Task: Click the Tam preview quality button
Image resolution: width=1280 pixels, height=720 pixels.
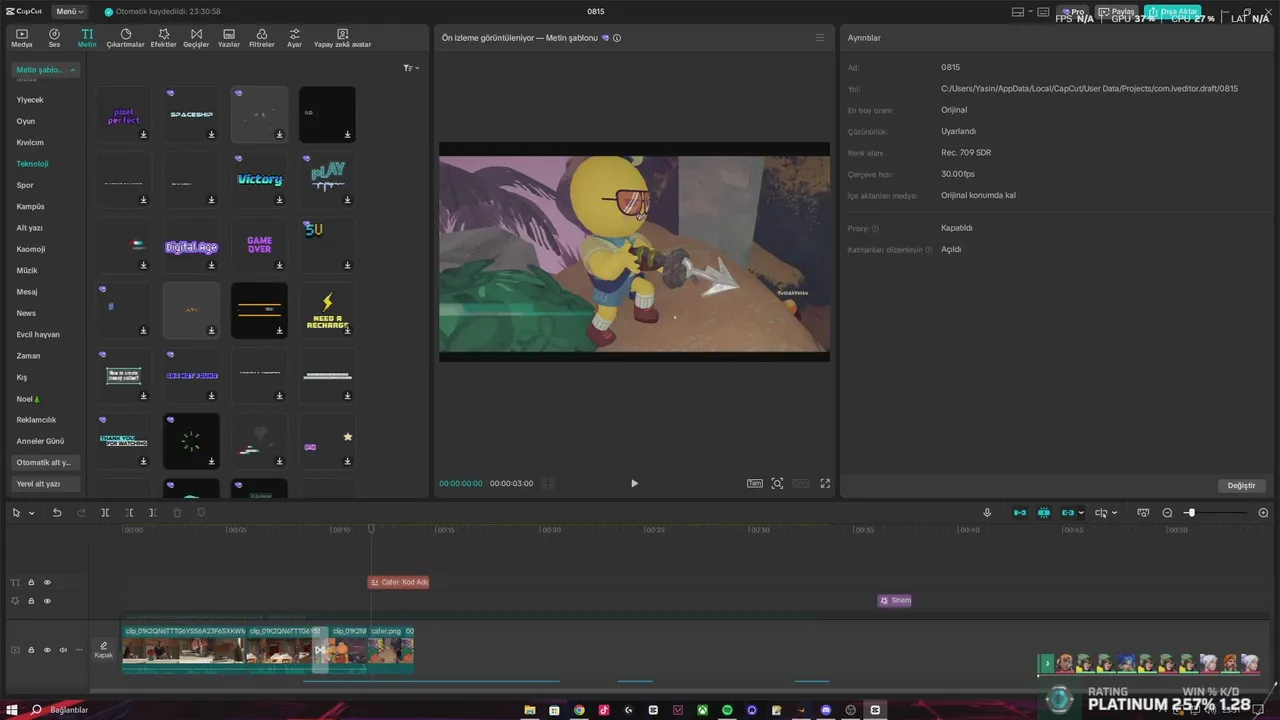Action: click(754, 483)
